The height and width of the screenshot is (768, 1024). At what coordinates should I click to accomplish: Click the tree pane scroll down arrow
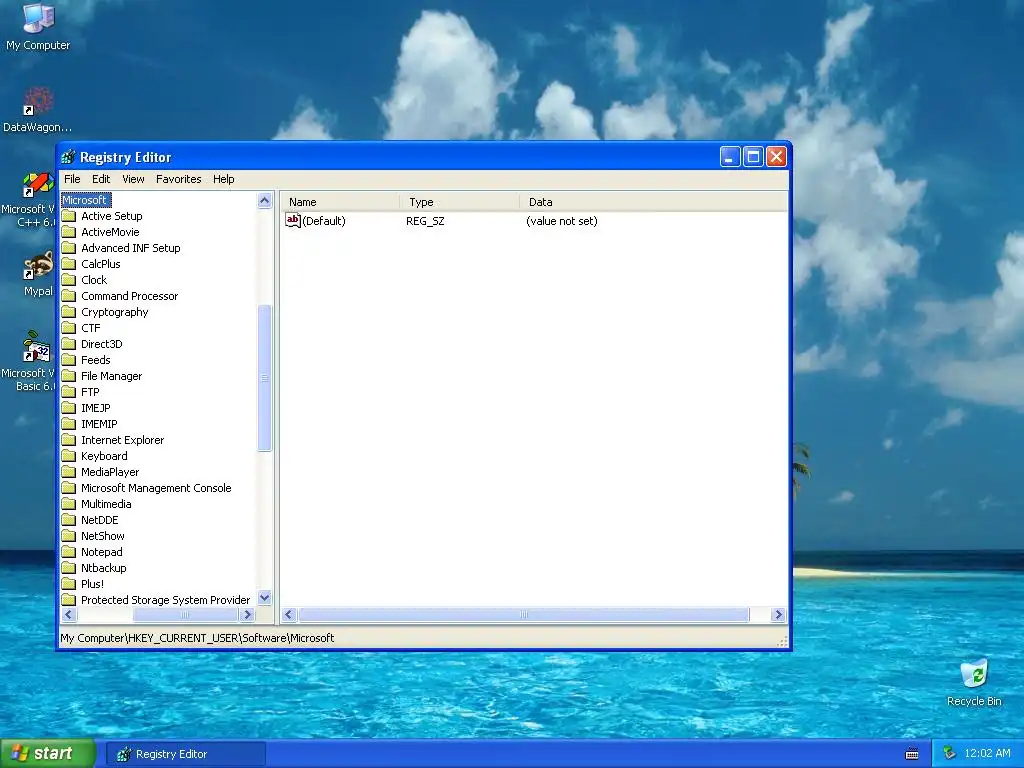(x=264, y=597)
